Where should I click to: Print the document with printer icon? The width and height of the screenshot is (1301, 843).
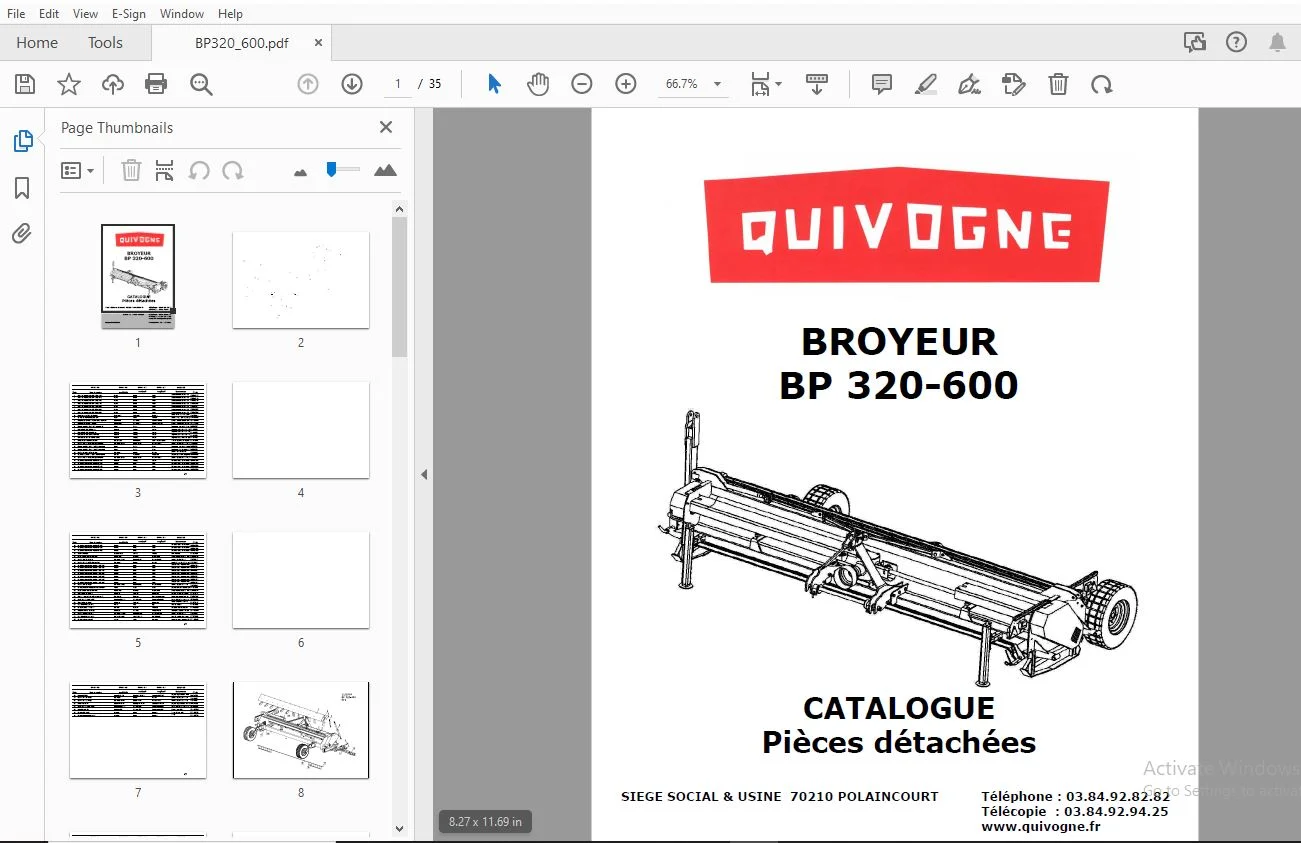tap(156, 84)
